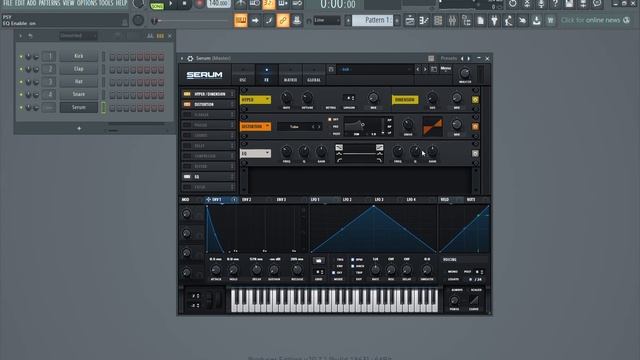Open the FL Studio mixer window
Screen dimensions: 640x360
click(x=452, y=20)
